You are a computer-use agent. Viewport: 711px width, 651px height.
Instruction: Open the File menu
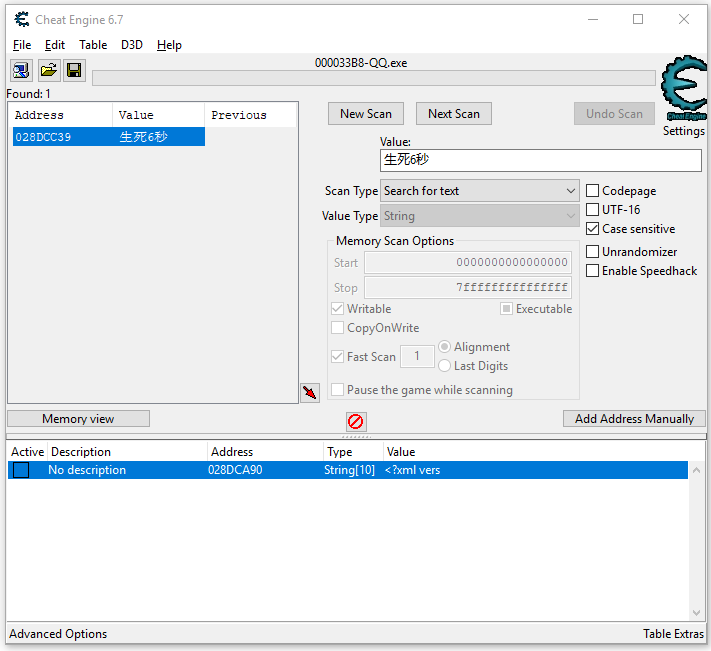tap(22, 45)
